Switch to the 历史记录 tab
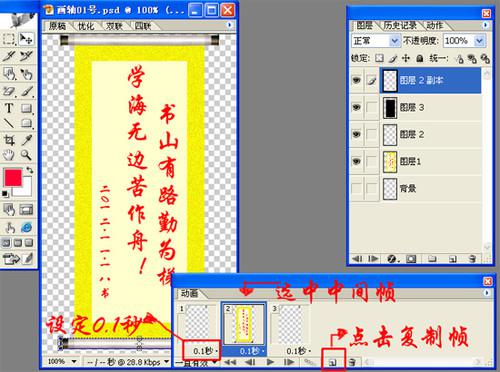The image size is (500, 372). click(400, 25)
